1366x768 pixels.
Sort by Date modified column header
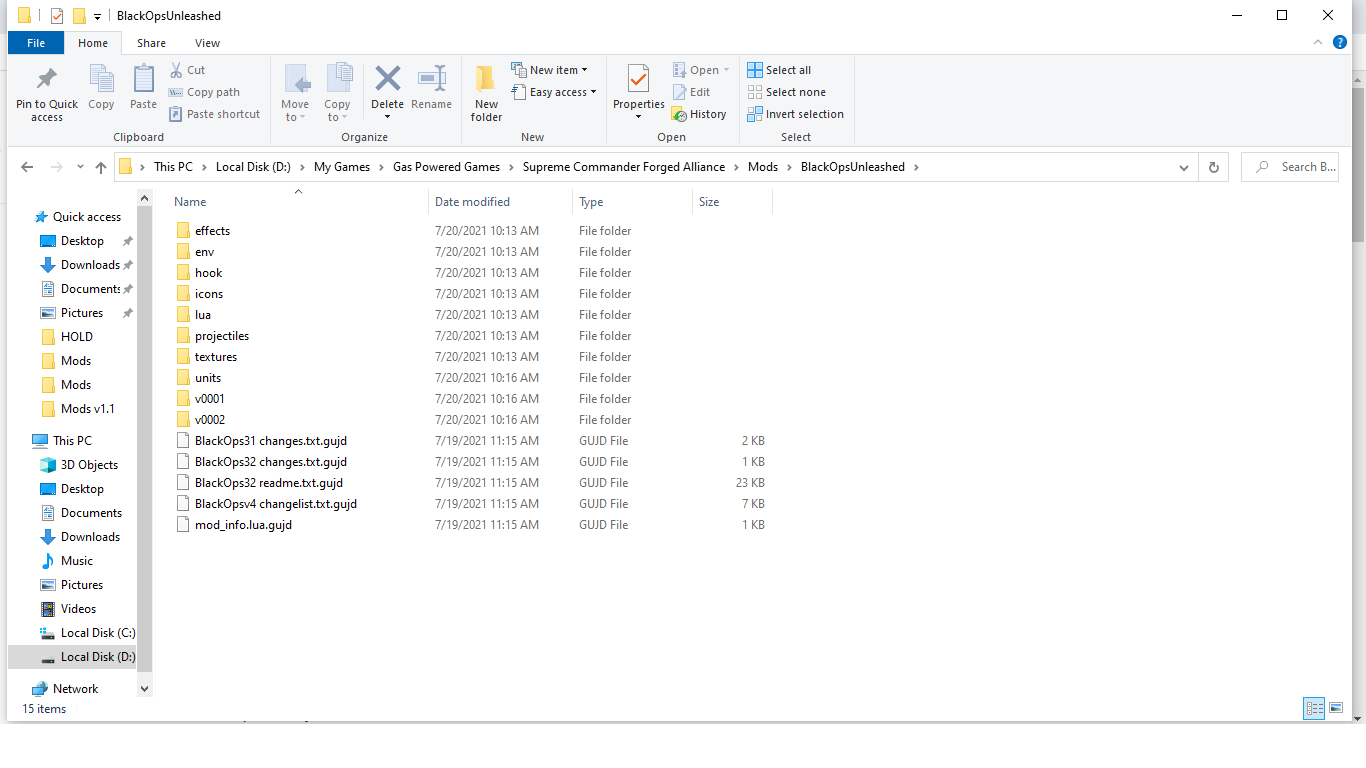(500, 202)
